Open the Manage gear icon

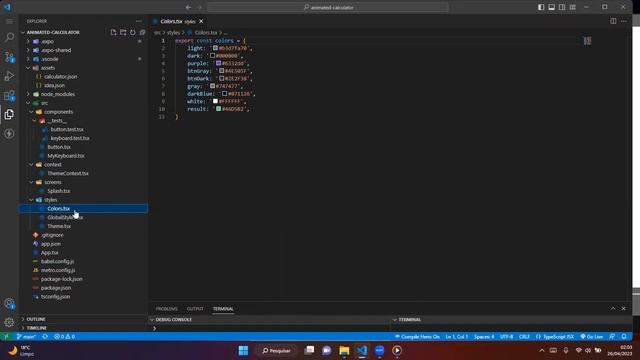point(9,322)
